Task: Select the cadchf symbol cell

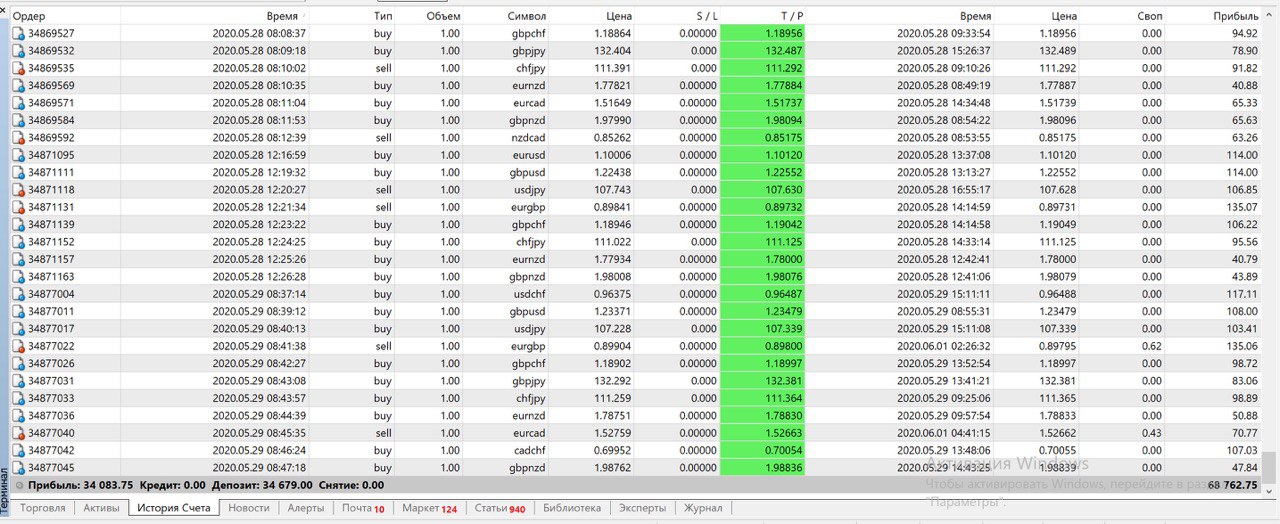Action: [x=528, y=450]
